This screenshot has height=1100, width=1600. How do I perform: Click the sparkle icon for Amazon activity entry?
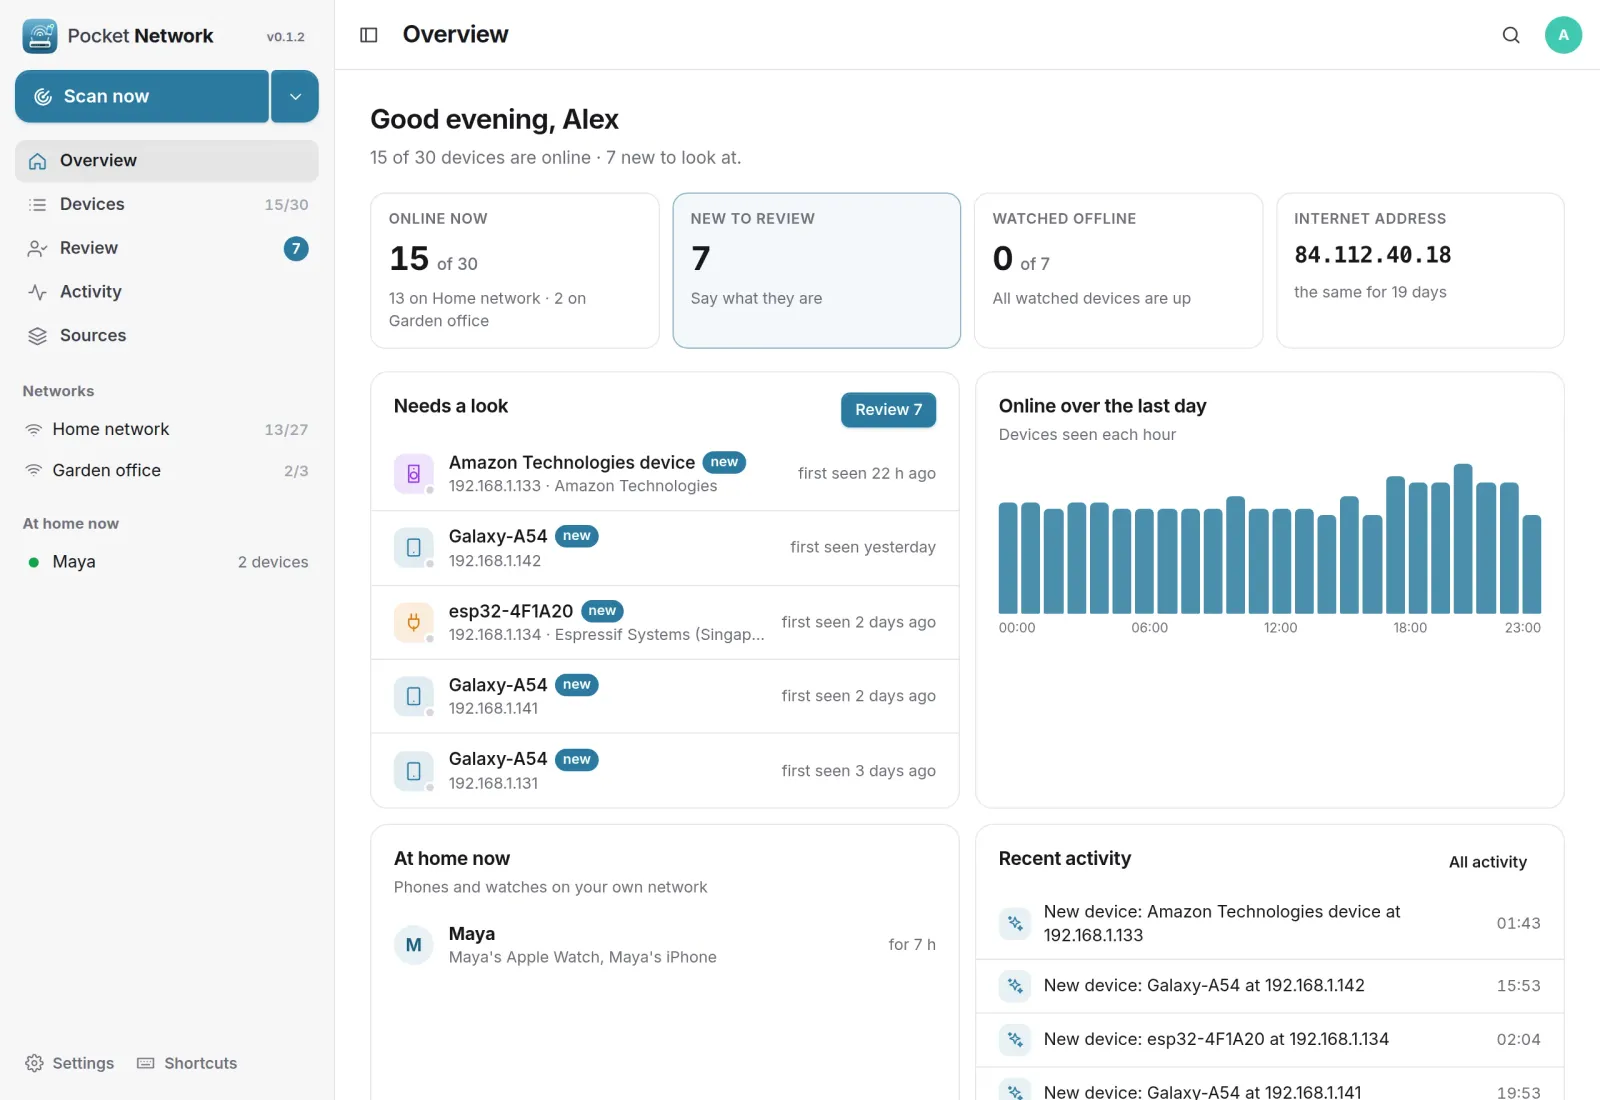click(x=1015, y=923)
